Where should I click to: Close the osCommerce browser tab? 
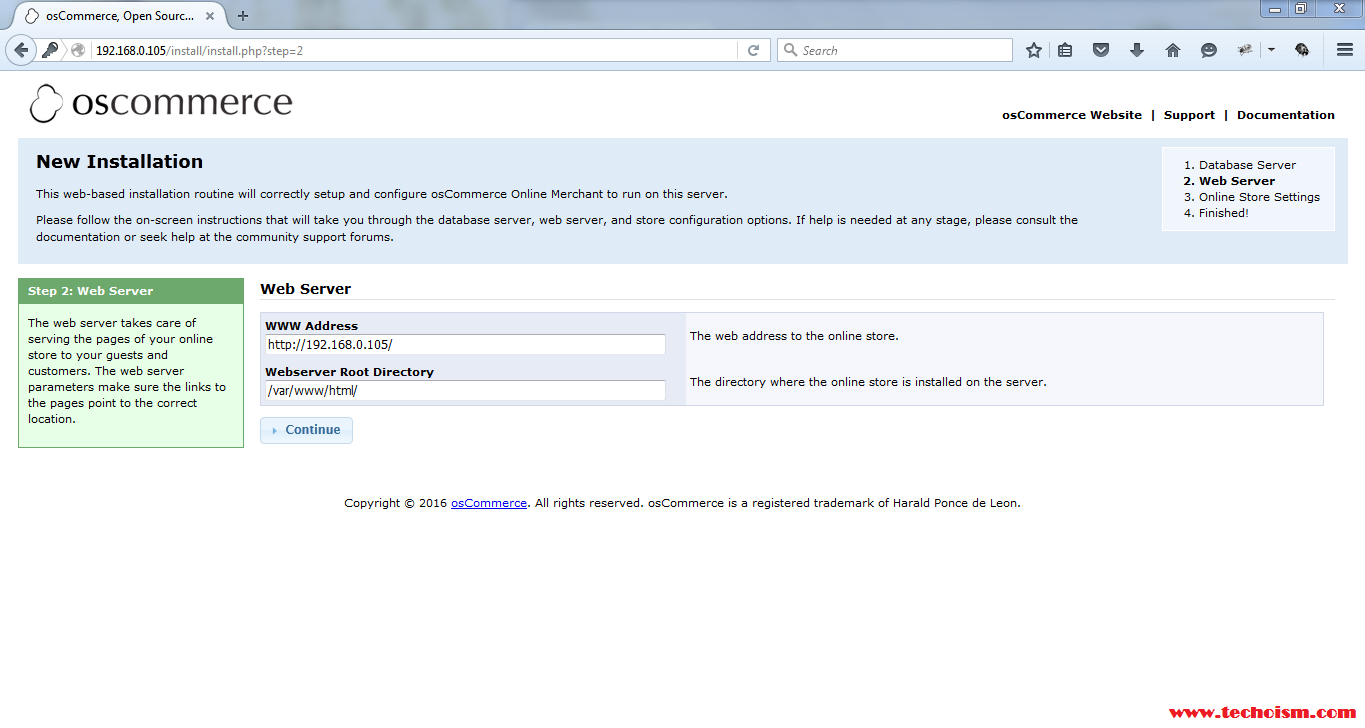point(211,16)
